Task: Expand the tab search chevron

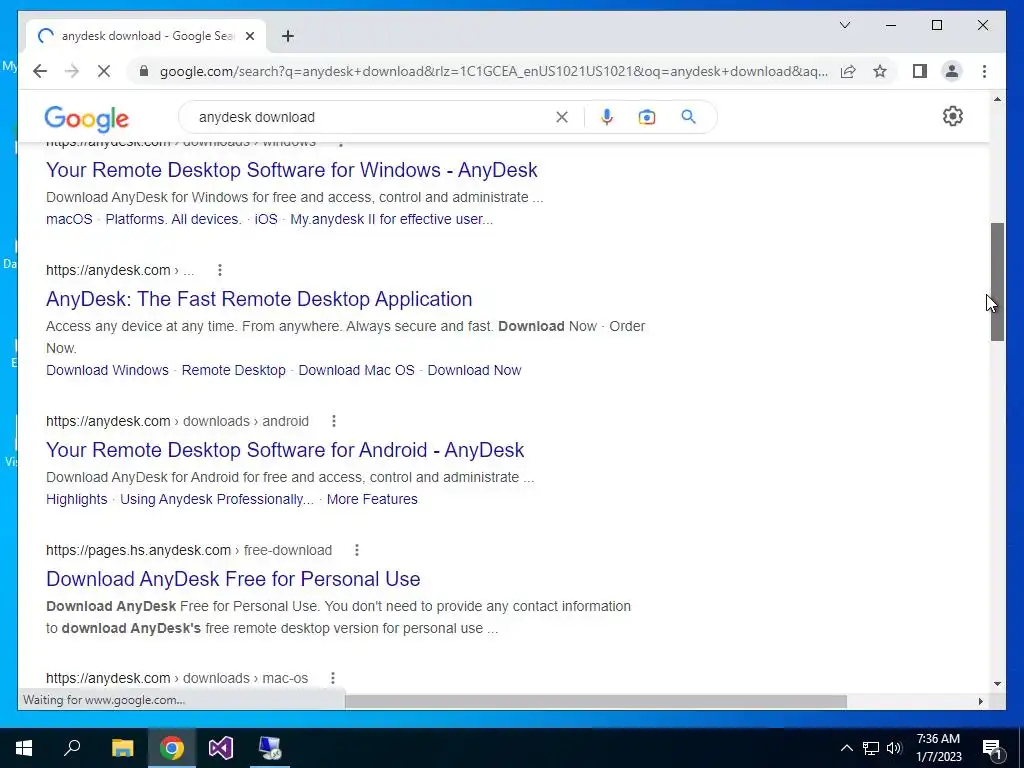Action: point(844,25)
